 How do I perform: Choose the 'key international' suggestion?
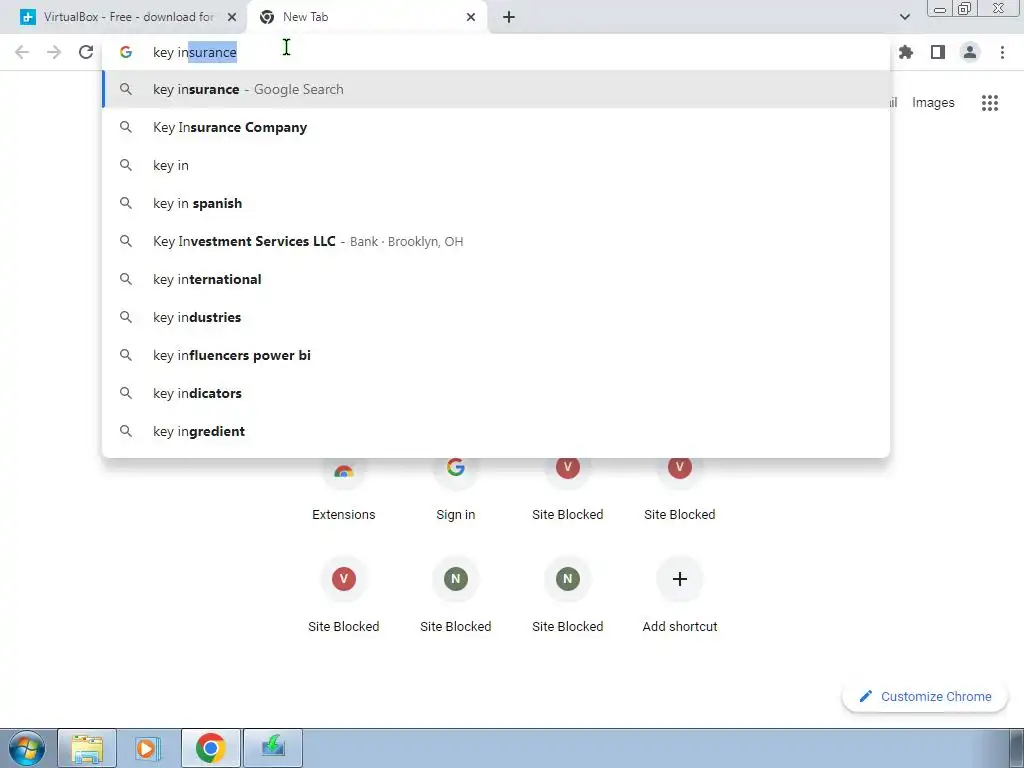496,279
